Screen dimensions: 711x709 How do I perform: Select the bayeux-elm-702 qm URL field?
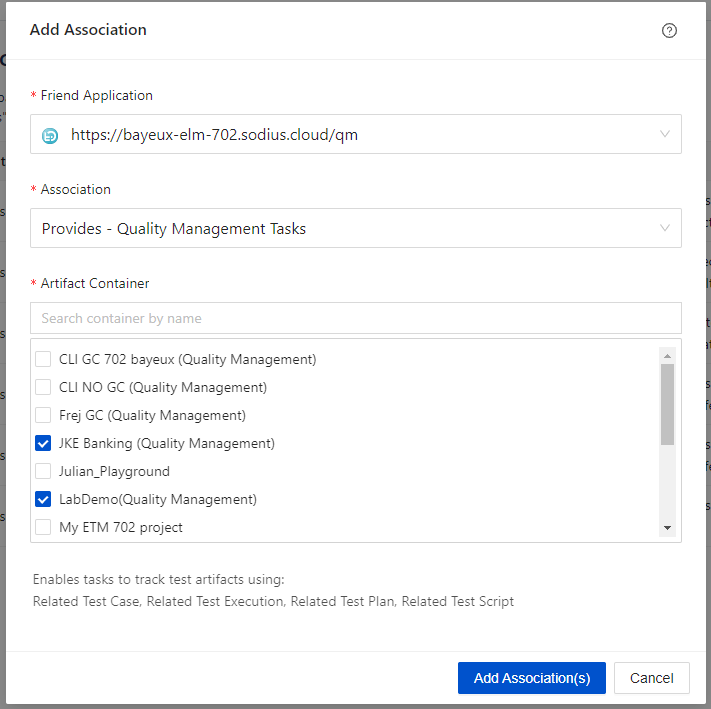click(356, 134)
